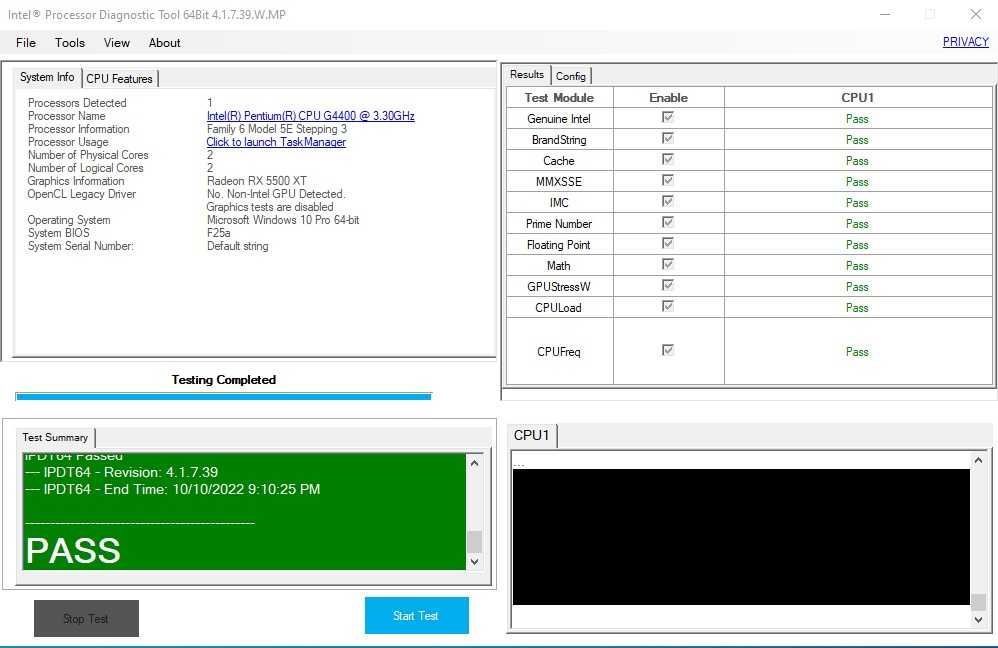This screenshot has width=998, height=648.
Task: Click the Test Summary scrollbar thumb
Action: tap(474, 542)
